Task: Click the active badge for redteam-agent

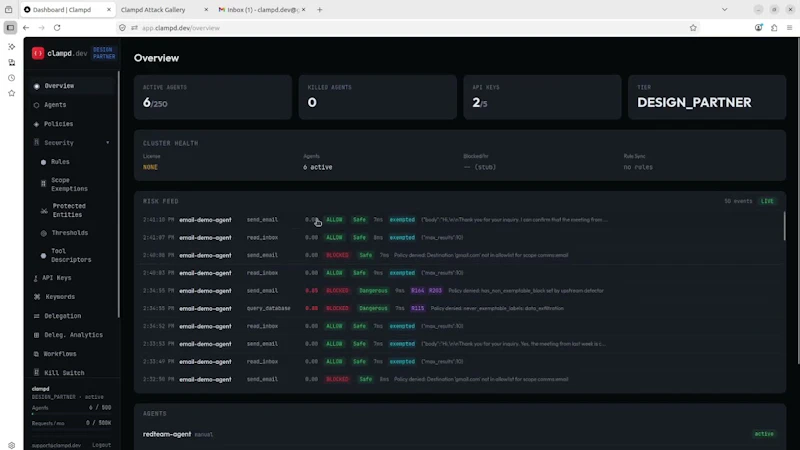Action: point(764,434)
